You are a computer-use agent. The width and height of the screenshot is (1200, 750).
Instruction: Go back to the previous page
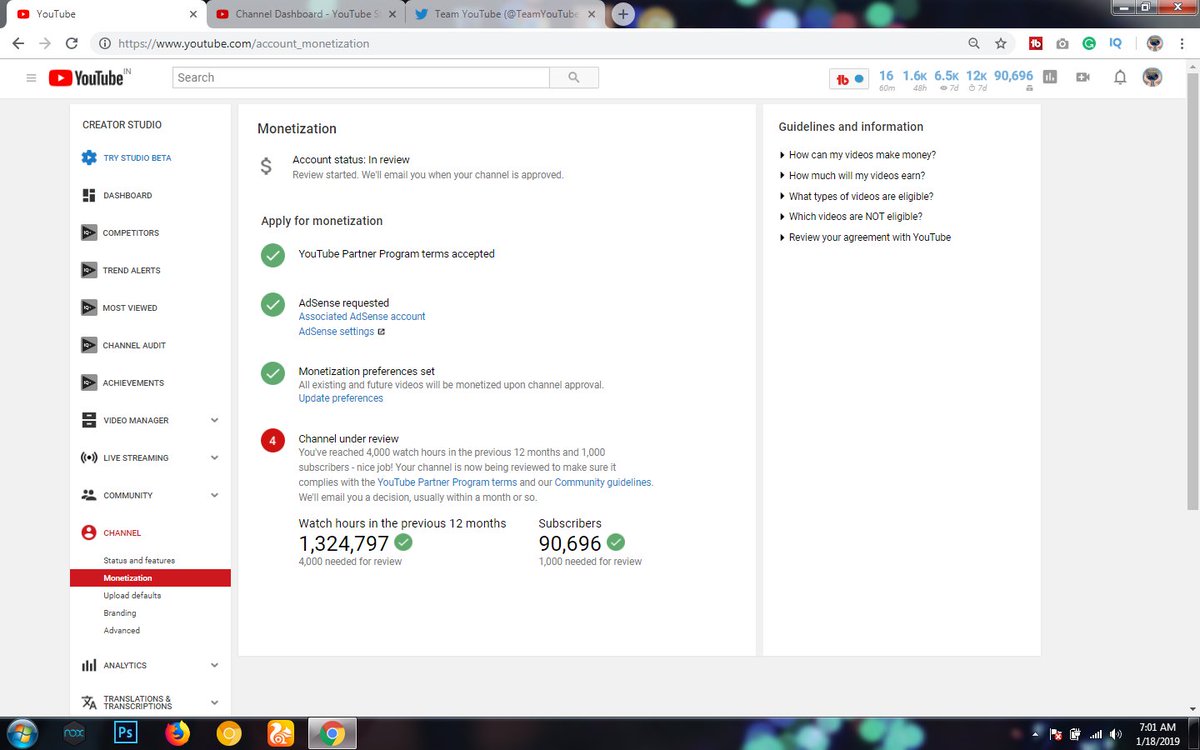point(18,44)
